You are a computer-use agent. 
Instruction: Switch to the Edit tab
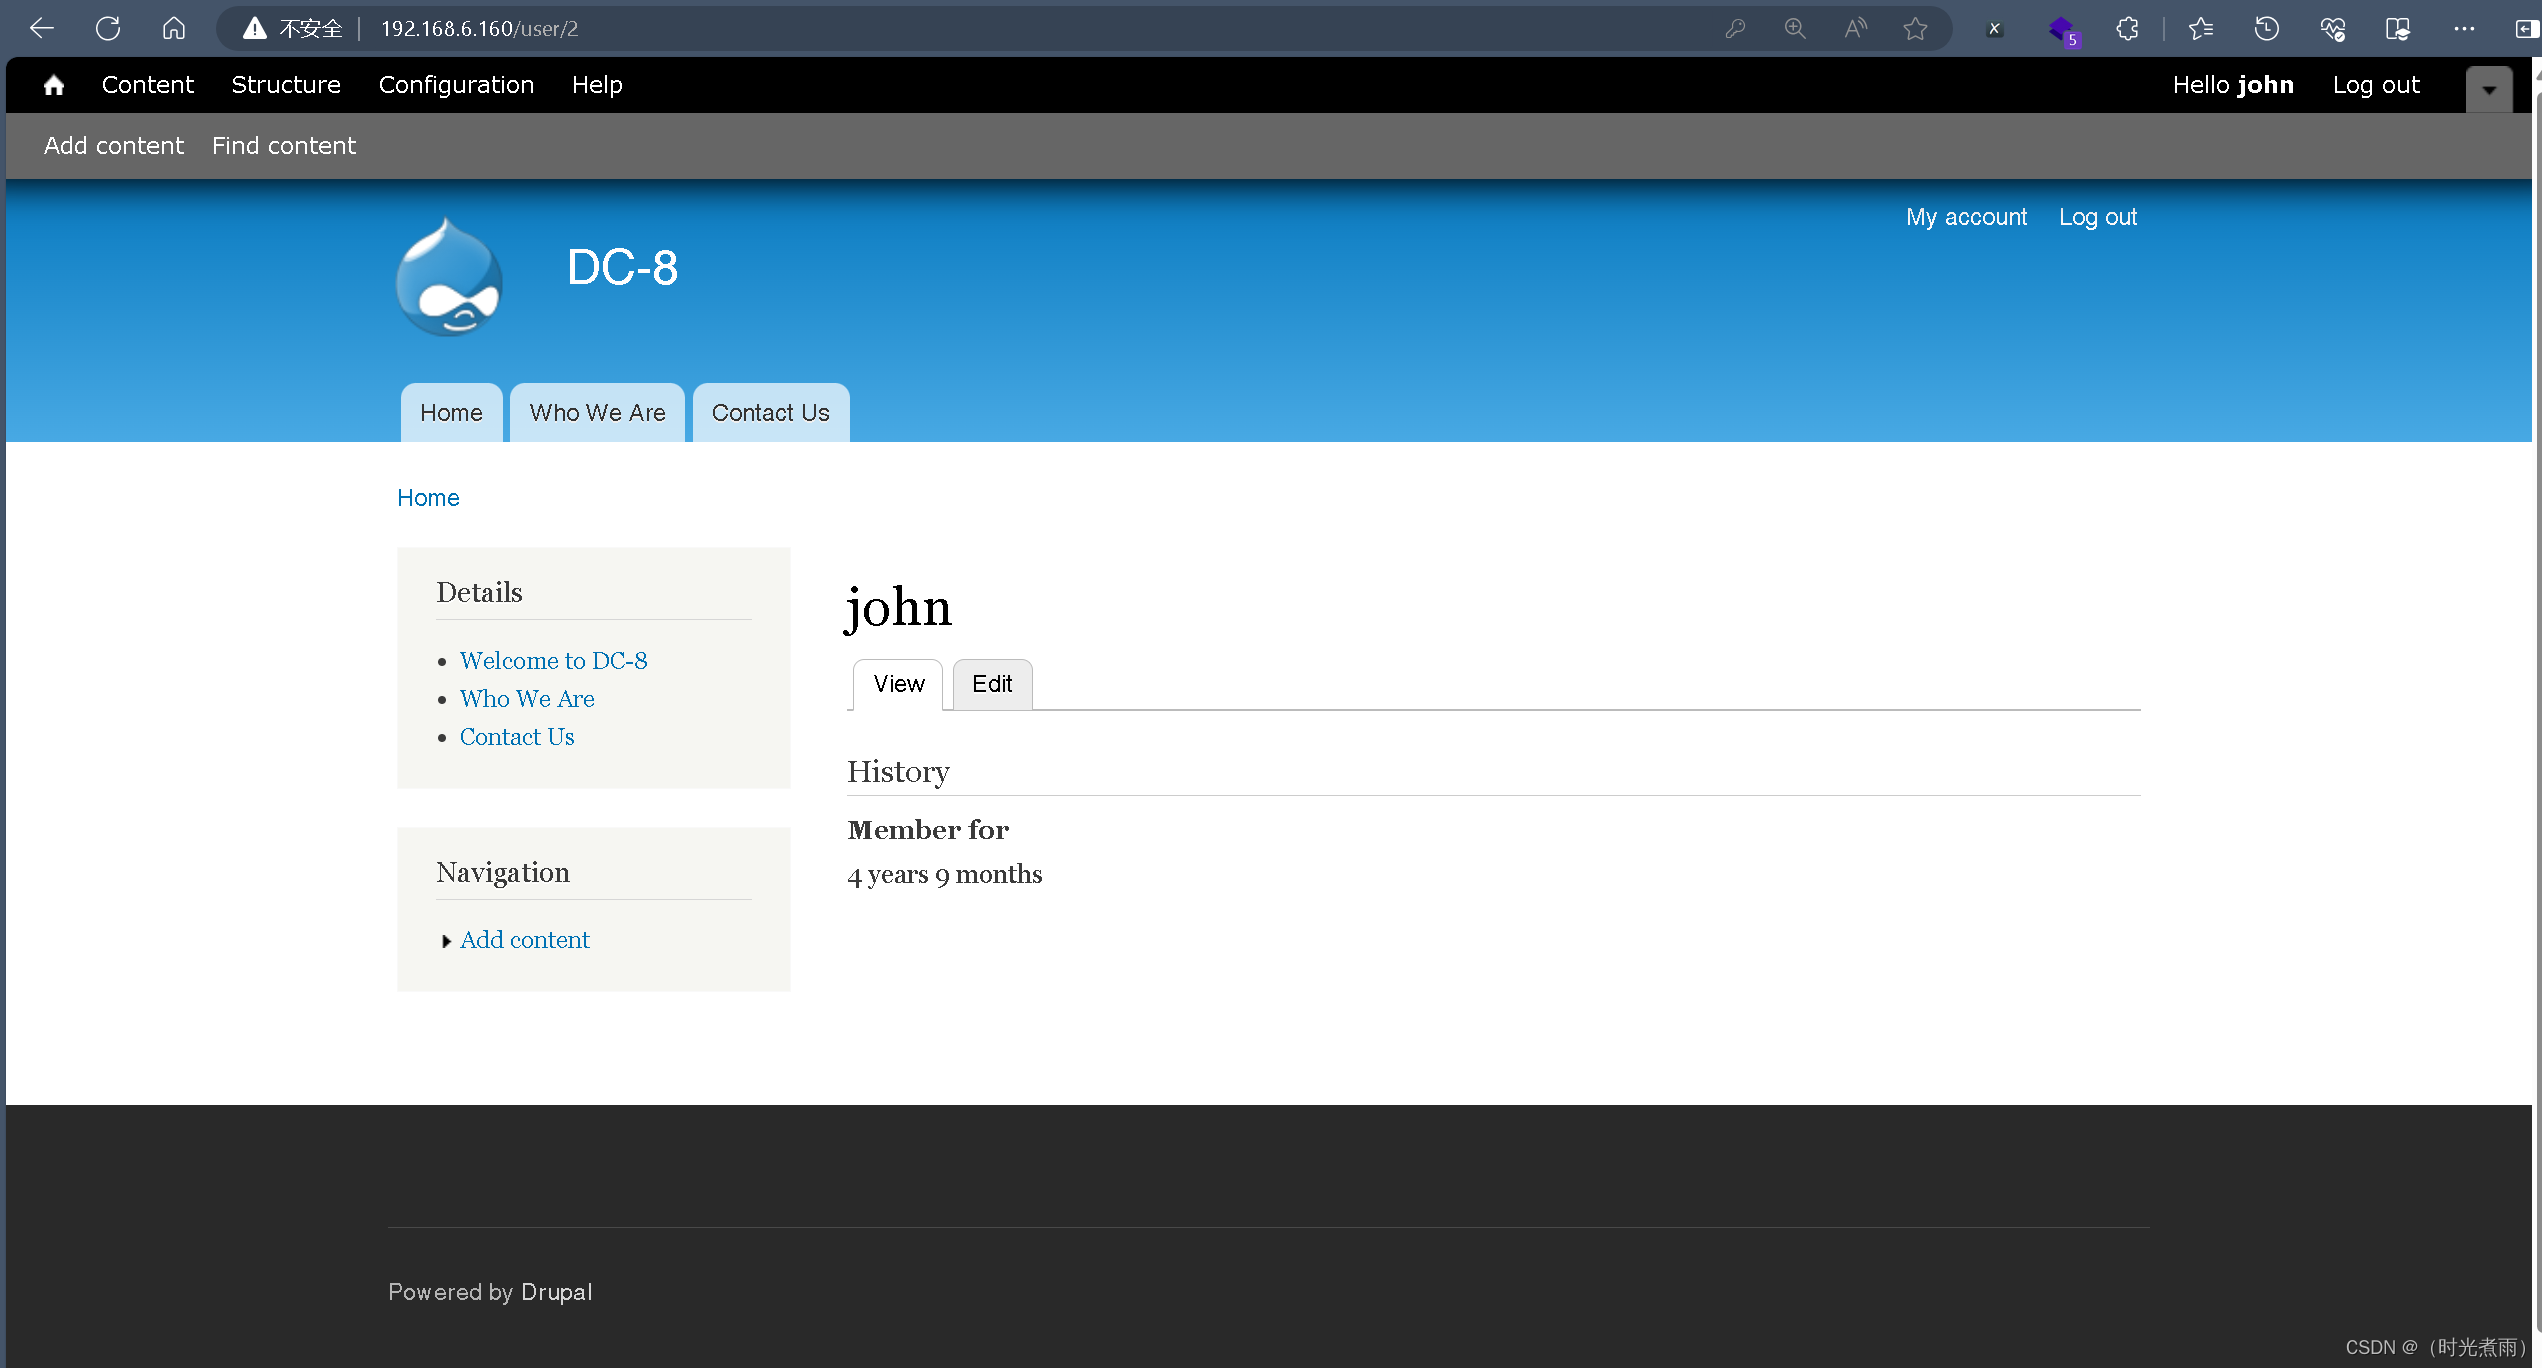(x=992, y=684)
